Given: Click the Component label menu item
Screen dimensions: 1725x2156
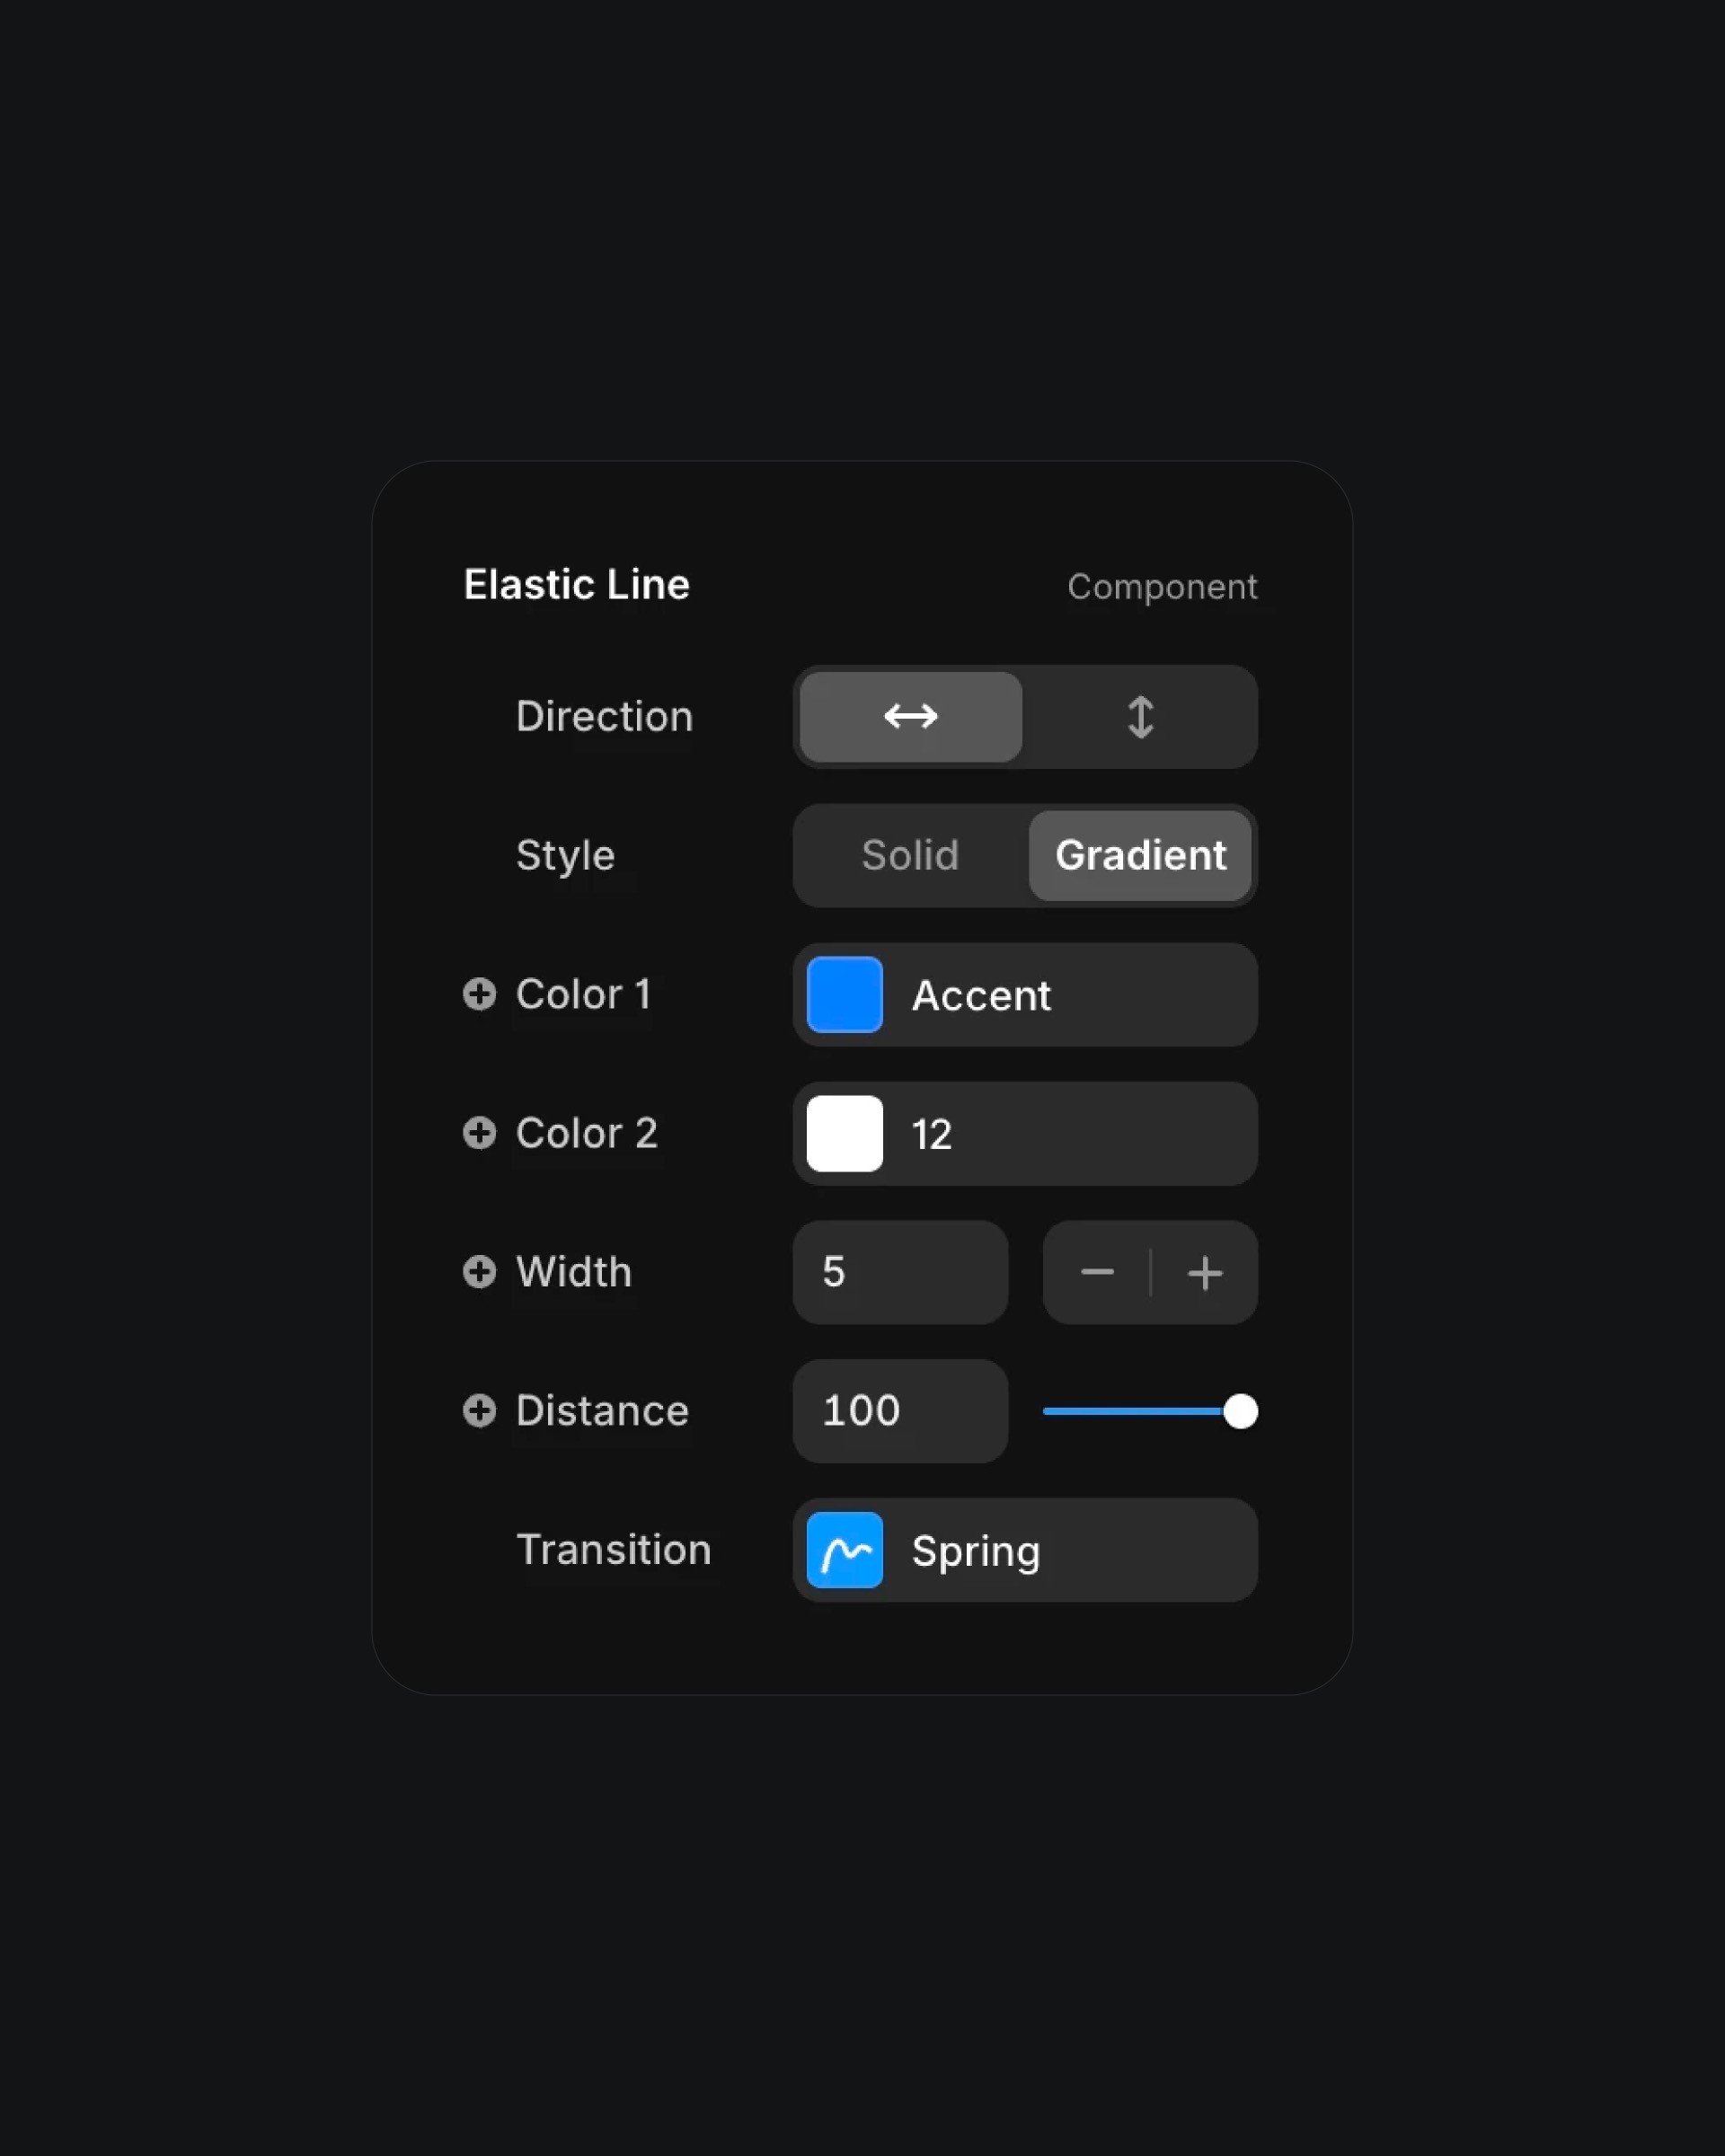Looking at the screenshot, I should (1162, 586).
